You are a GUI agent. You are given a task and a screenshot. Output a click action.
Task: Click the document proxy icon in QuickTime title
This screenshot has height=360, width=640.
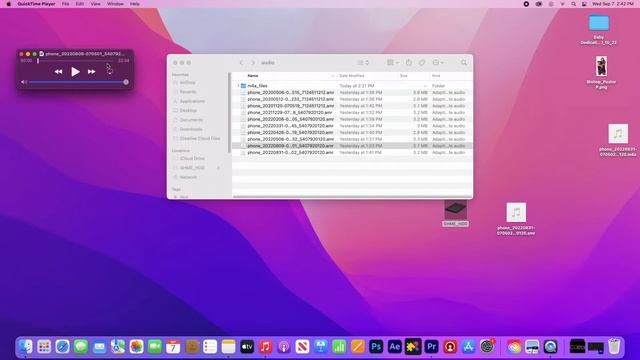click(41, 53)
